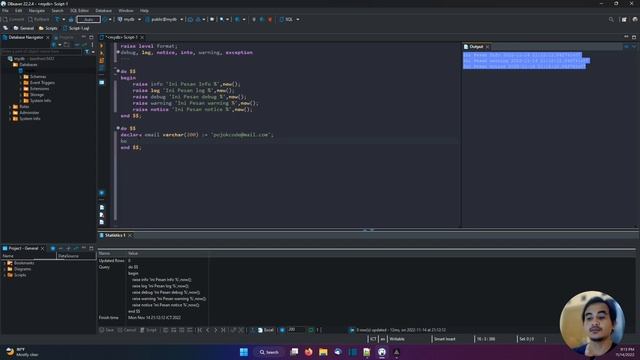640x360 pixels.
Task: Select the Scripts project folder
Action: (x=17, y=275)
